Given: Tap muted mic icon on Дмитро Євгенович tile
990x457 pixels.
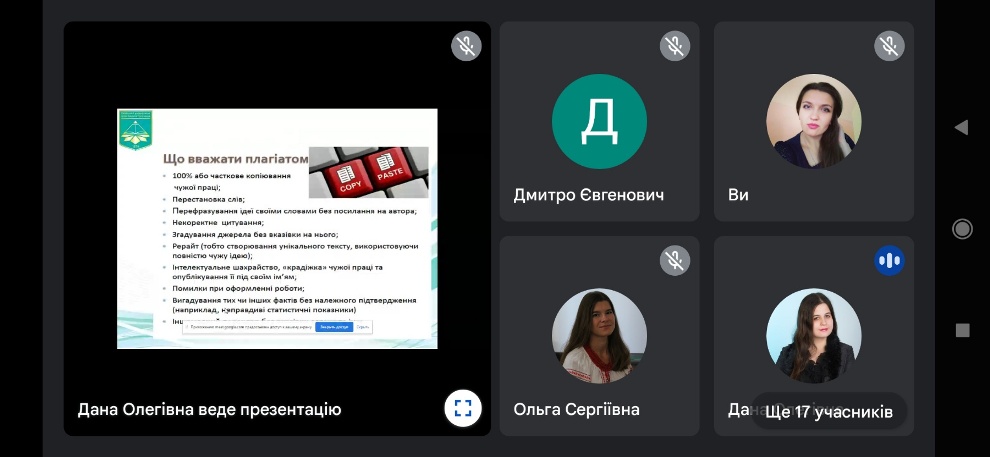Looking at the screenshot, I should (675, 45).
